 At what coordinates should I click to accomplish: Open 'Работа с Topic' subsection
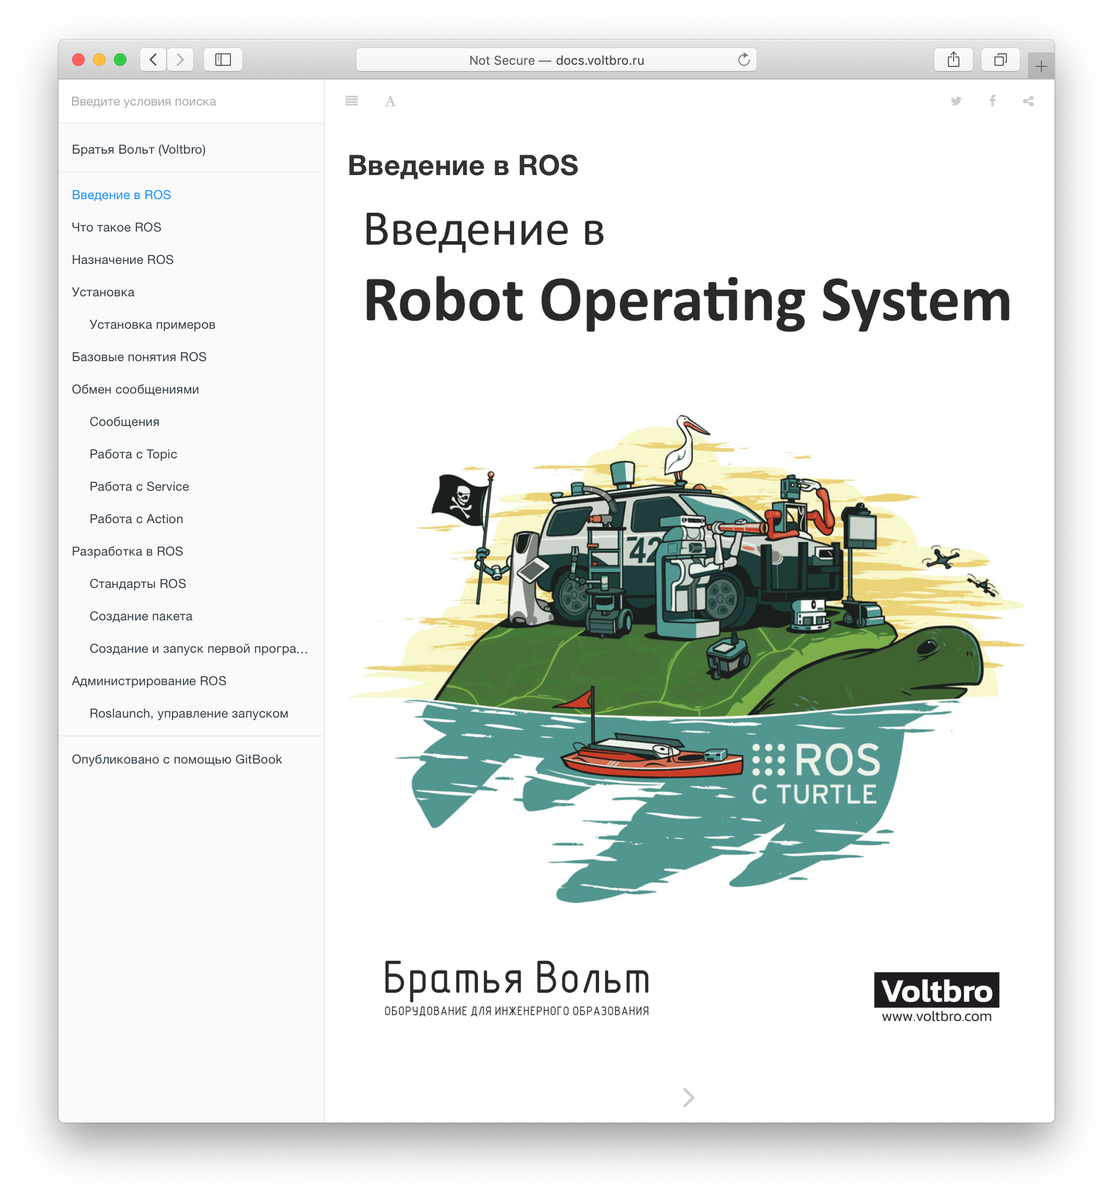pos(191,454)
